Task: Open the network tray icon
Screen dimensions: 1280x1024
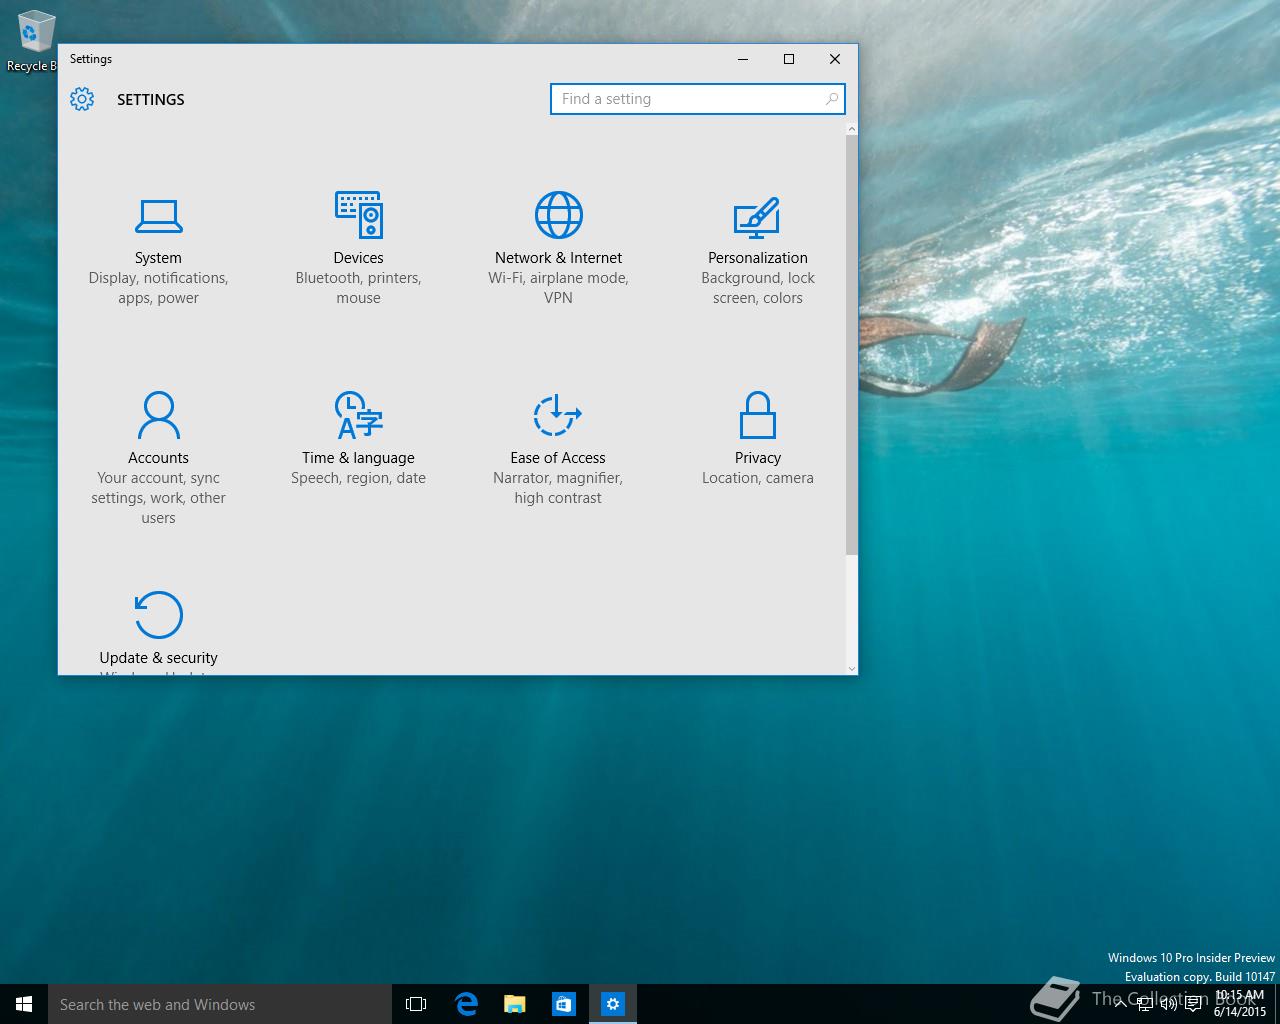Action: tap(1145, 1004)
